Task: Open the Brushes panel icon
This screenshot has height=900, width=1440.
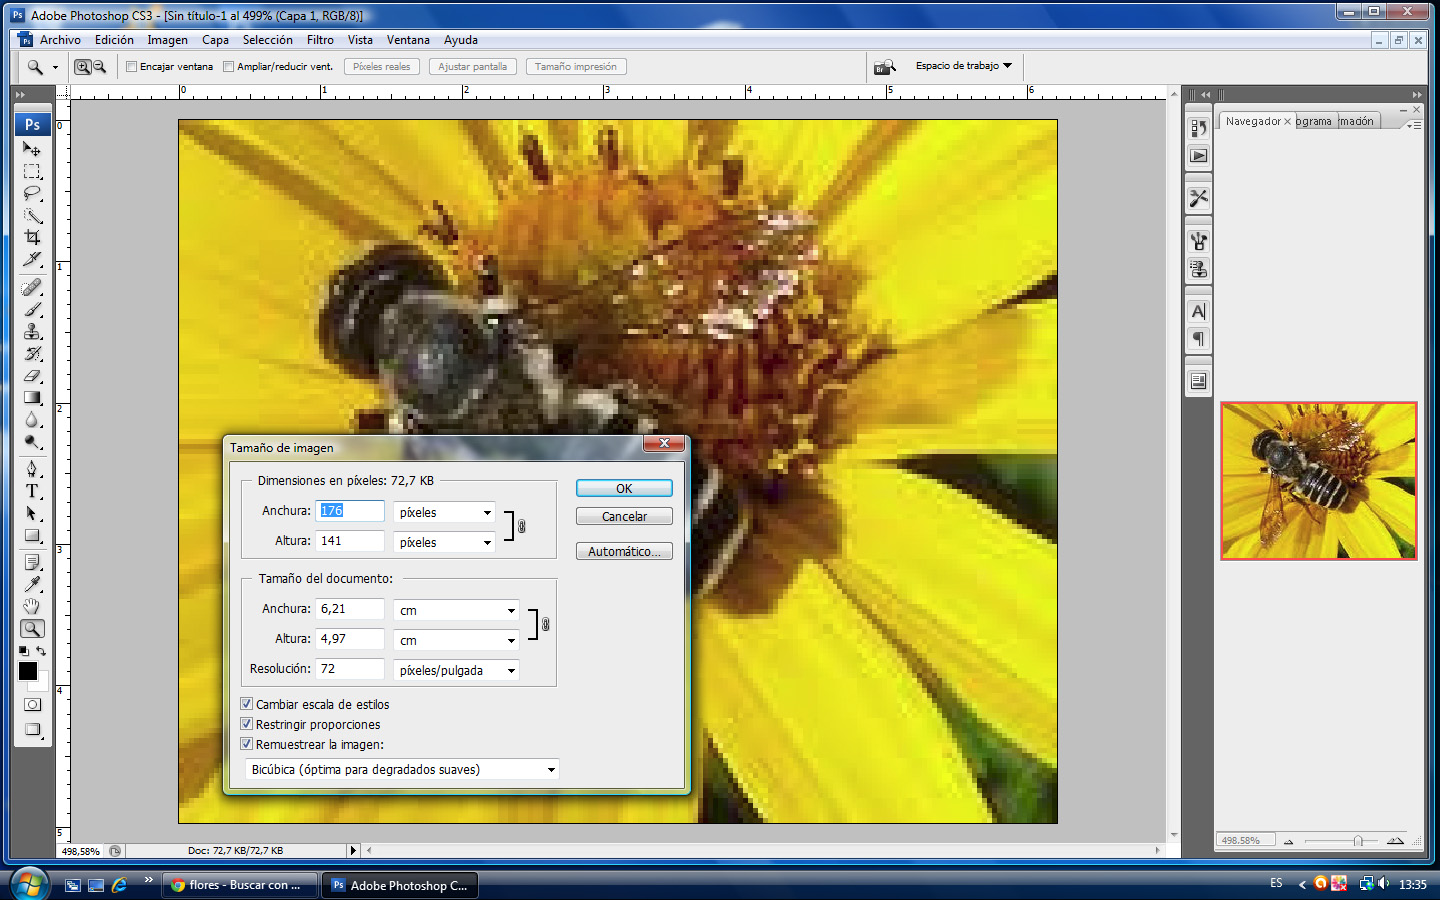Action: pyautogui.click(x=1198, y=241)
